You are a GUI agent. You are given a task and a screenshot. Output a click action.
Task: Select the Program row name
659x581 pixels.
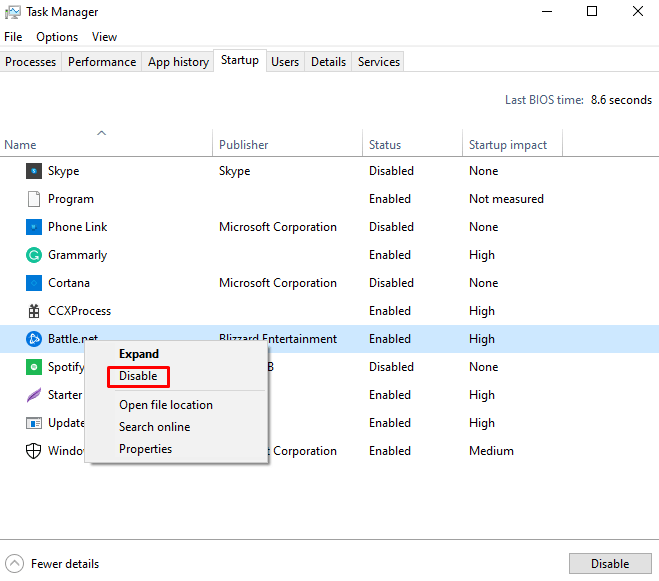71,199
